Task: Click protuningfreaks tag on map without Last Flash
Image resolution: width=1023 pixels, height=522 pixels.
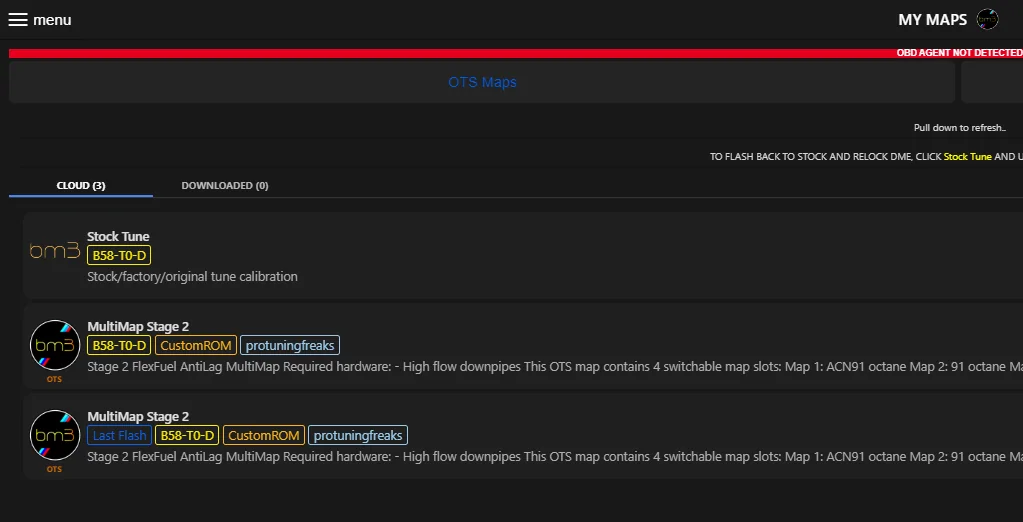Action: [290, 345]
